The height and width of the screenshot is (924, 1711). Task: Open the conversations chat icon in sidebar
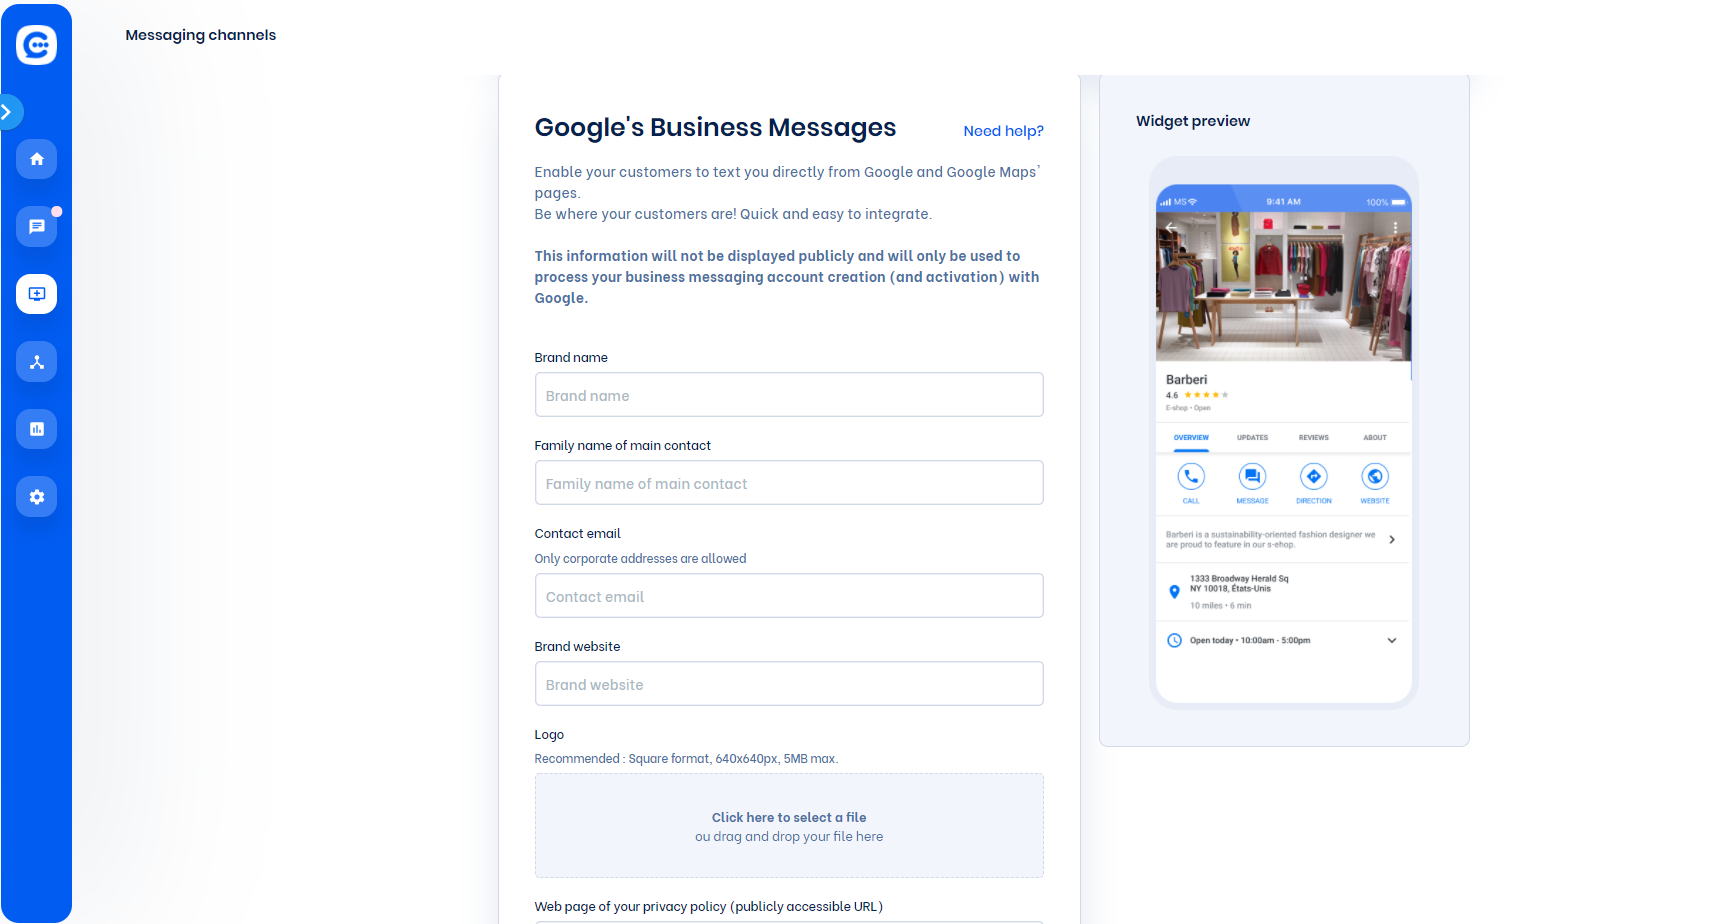pyautogui.click(x=37, y=227)
